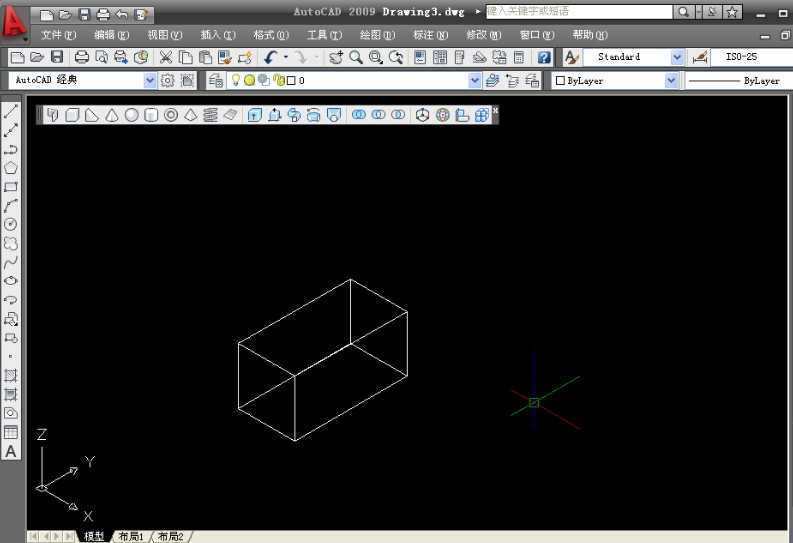Apply Union to solids

(x=359, y=115)
